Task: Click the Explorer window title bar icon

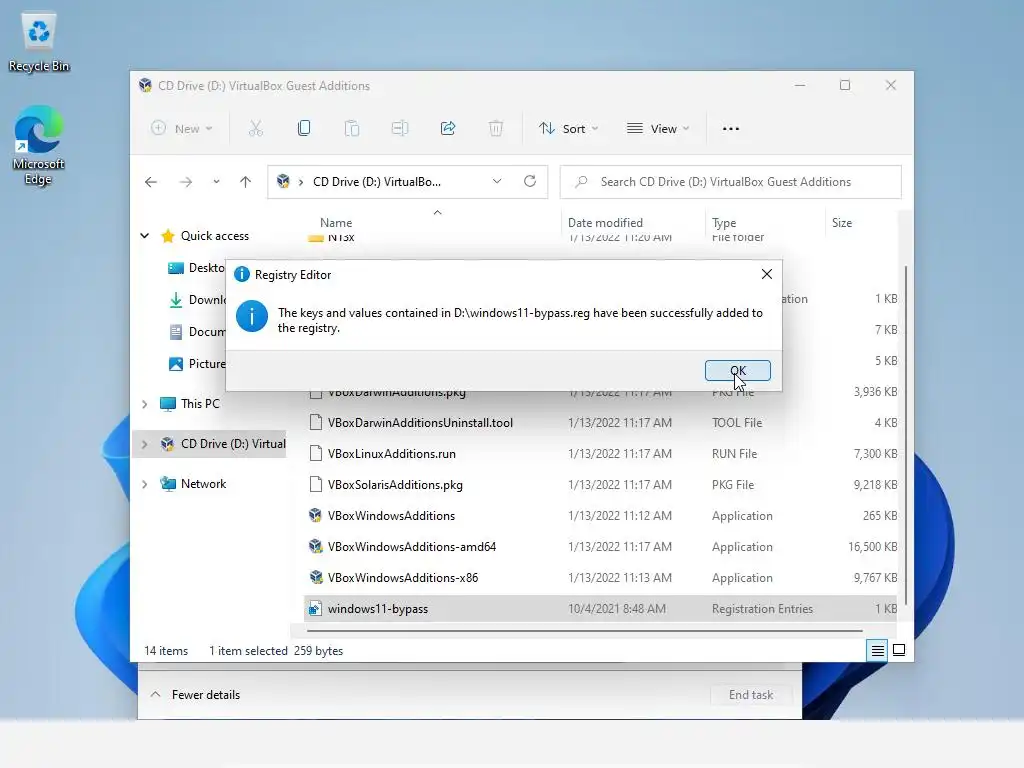Action: (x=145, y=86)
